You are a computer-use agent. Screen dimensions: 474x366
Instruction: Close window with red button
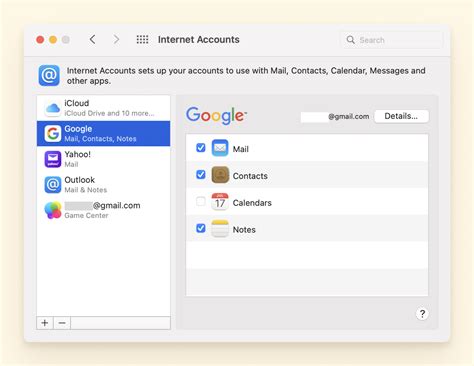[x=40, y=40]
